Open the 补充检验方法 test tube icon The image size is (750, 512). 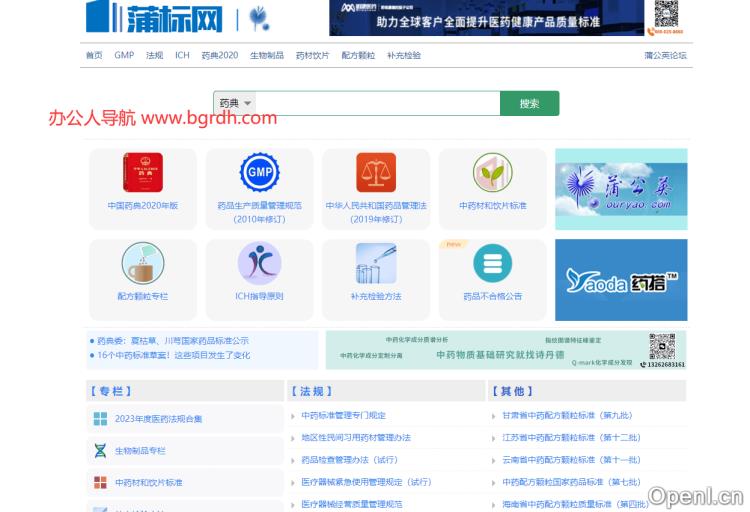tap(376, 264)
